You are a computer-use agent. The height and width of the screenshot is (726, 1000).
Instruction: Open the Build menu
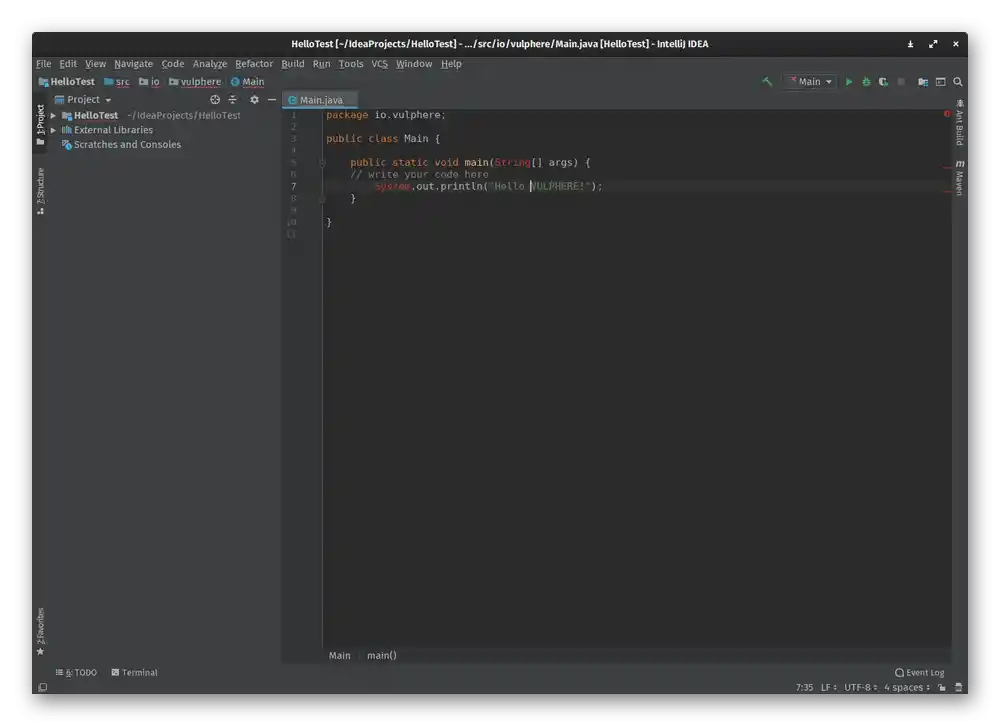click(293, 64)
